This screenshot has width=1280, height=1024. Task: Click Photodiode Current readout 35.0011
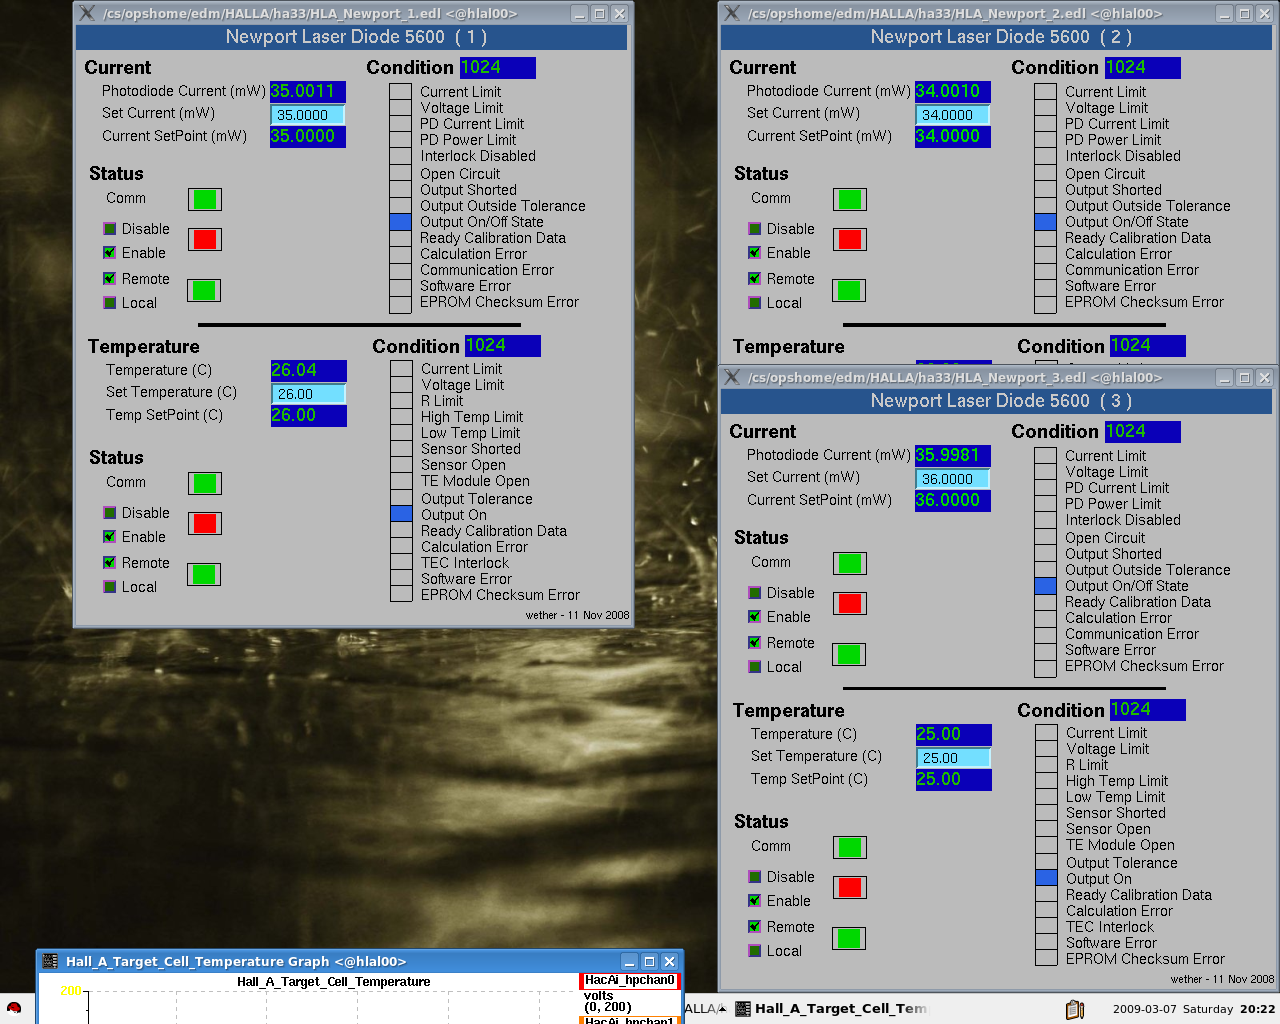pos(308,91)
